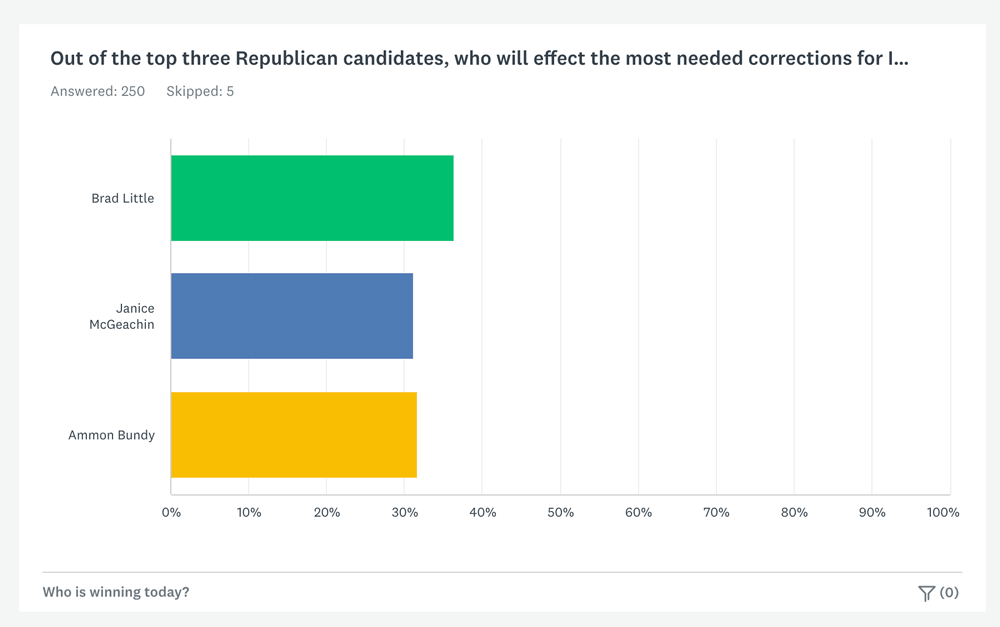Click the 70% x-axis label
This screenshot has width=1000, height=627.
tap(716, 512)
